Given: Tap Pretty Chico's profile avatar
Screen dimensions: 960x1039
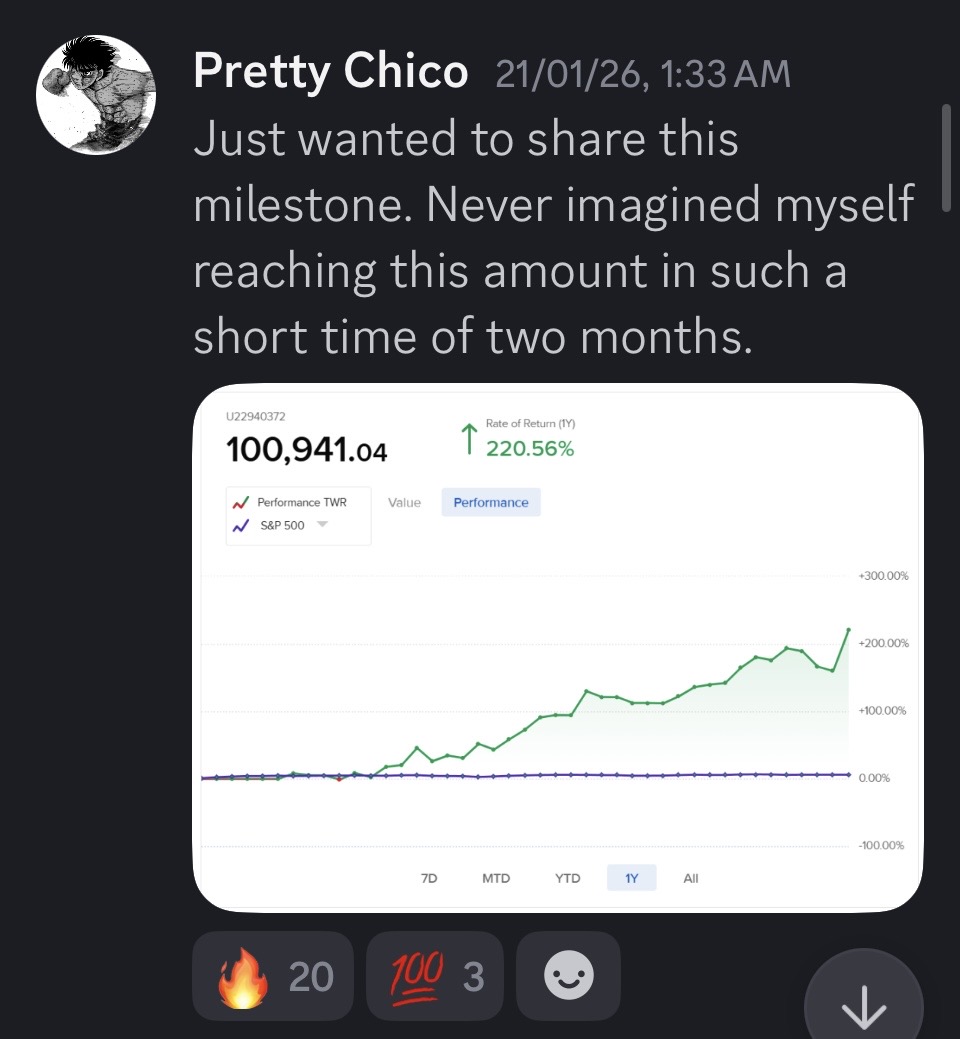Looking at the screenshot, I should (96, 95).
